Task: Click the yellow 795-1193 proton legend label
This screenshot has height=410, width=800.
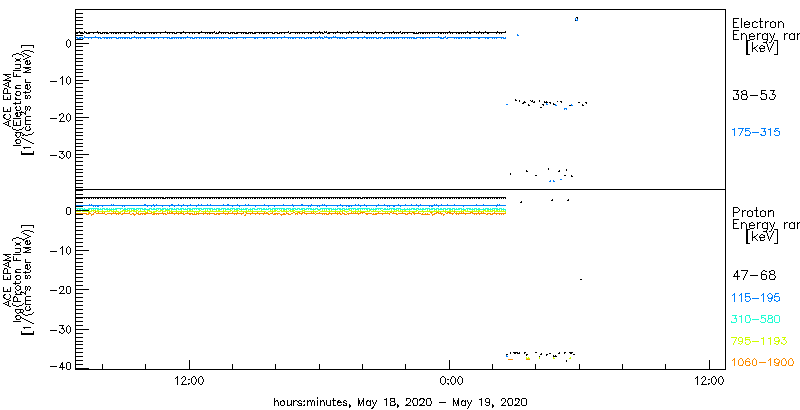Action: (759, 341)
